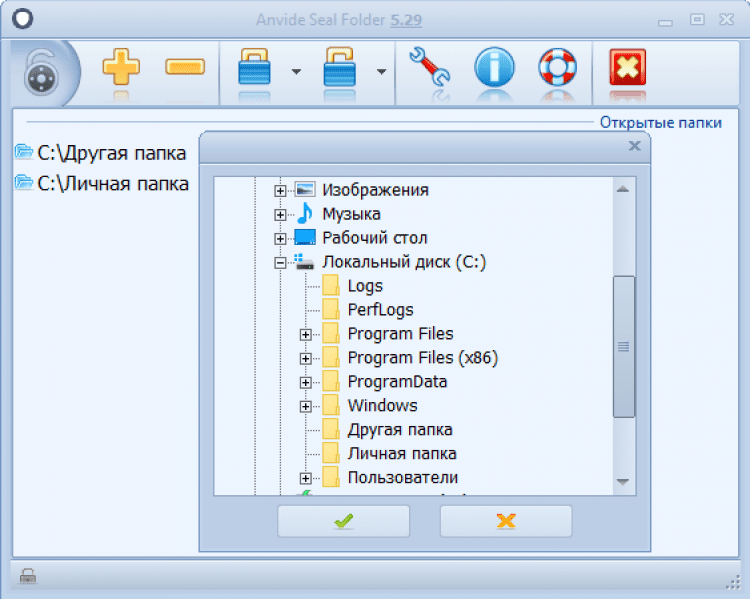
Task: Maximize the Anvide Seal Folder window
Action: 697,19
